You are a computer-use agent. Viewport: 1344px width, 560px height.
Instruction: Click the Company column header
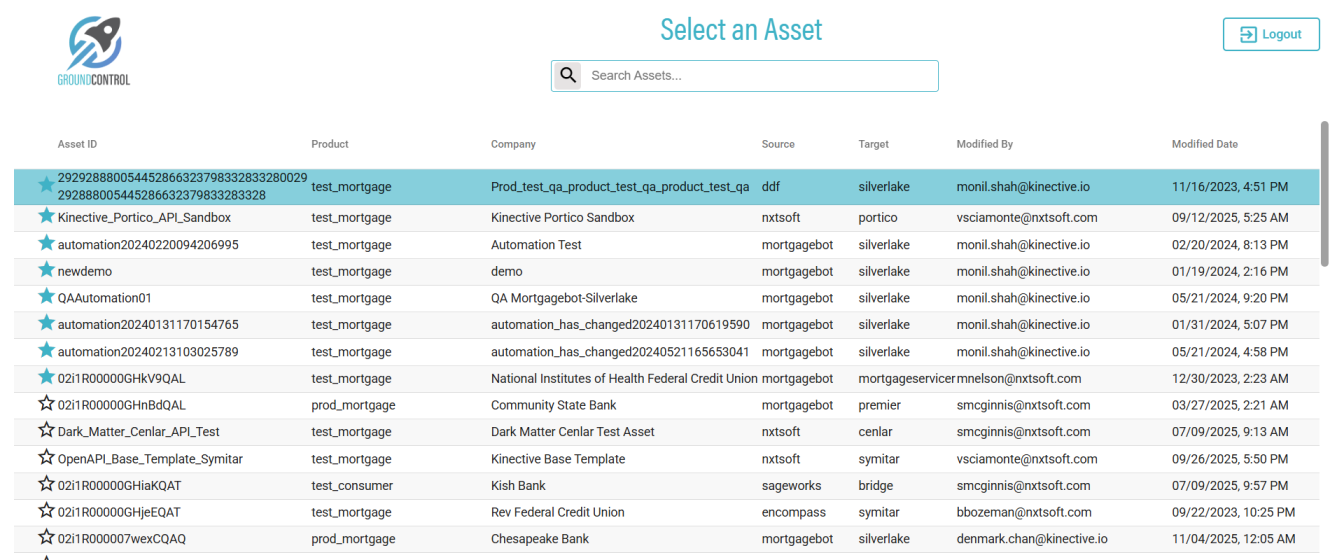(x=513, y=144)
